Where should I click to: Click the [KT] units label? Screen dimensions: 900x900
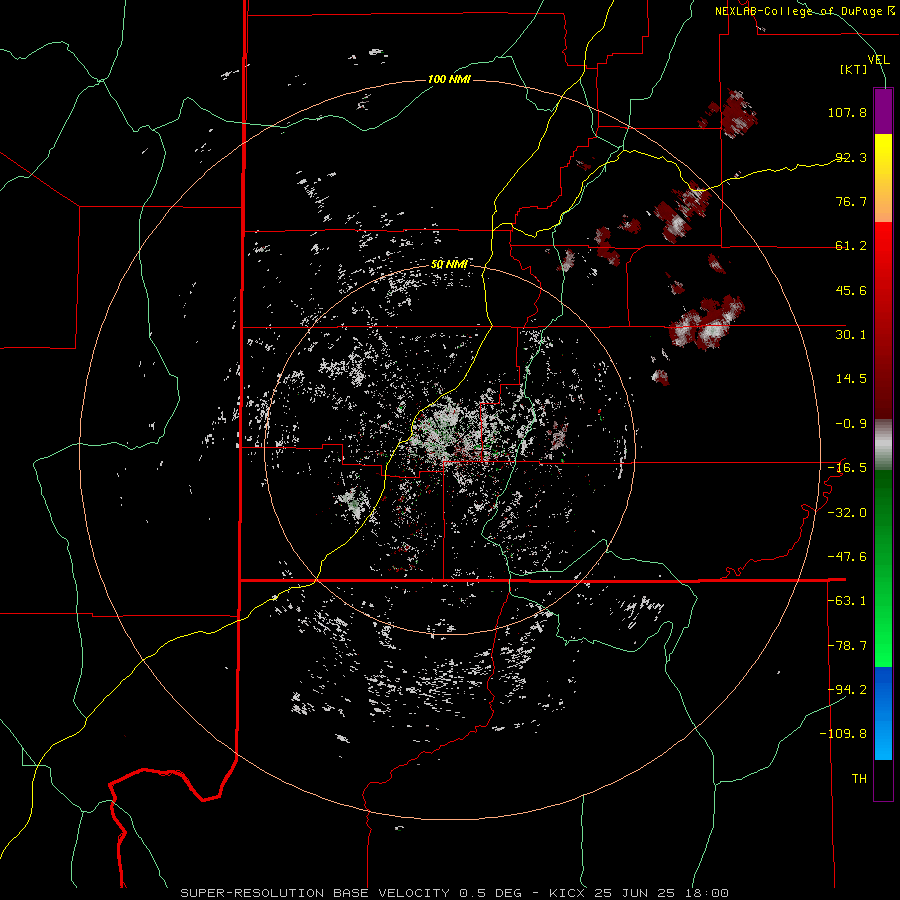click(854, 69)
